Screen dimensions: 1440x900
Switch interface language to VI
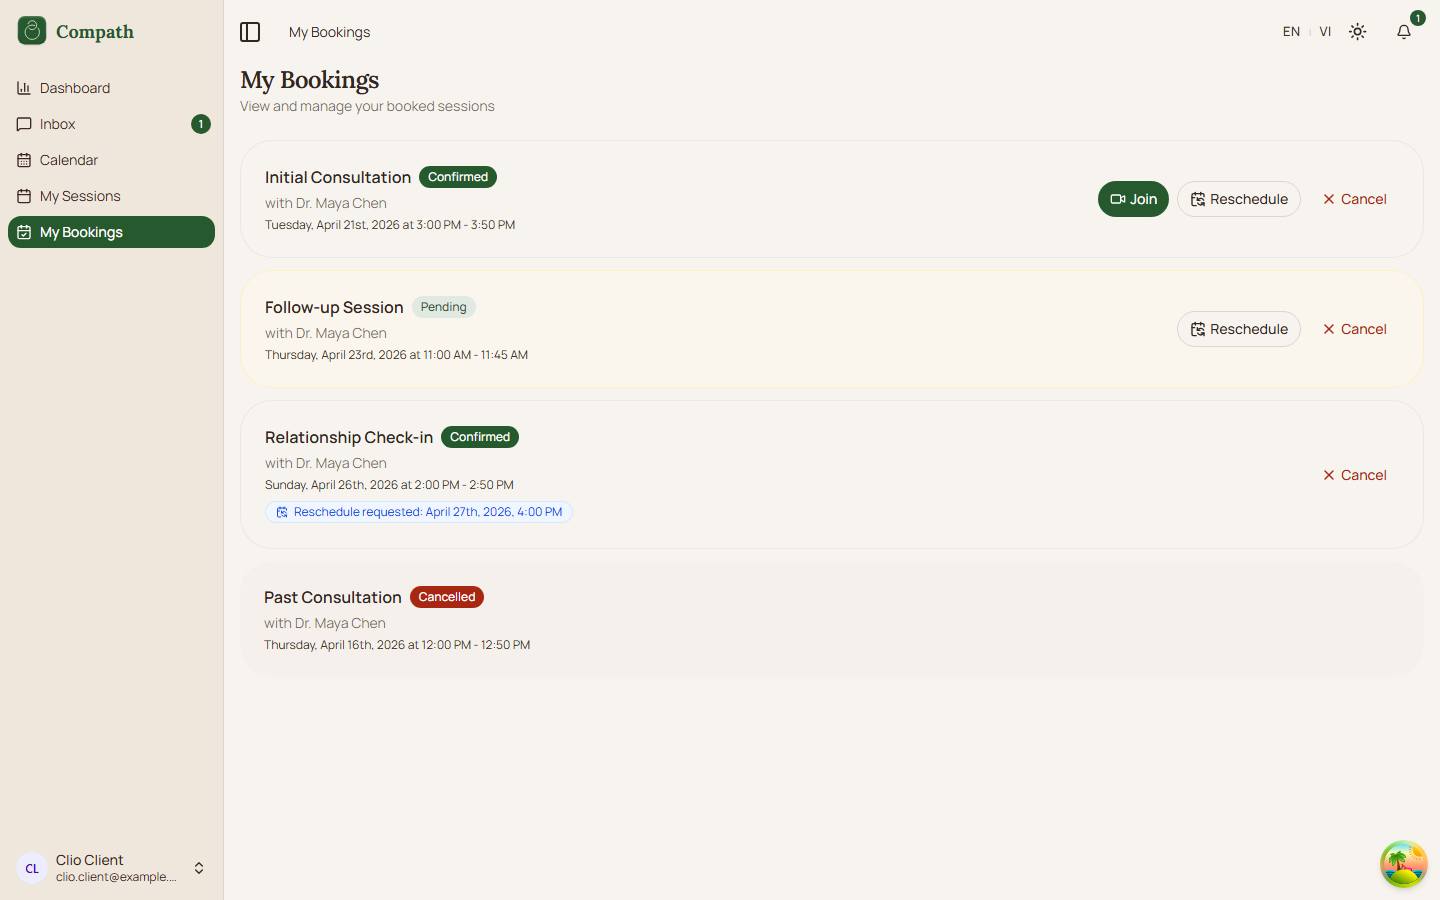tap(1325, 31)
